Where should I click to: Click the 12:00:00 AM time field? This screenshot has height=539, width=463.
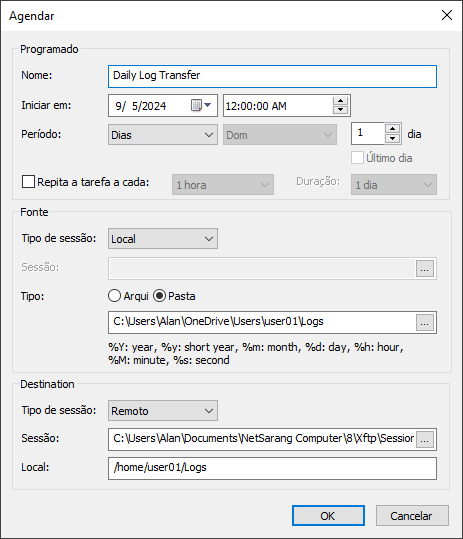pyautogui.click(x=278, y=106)
